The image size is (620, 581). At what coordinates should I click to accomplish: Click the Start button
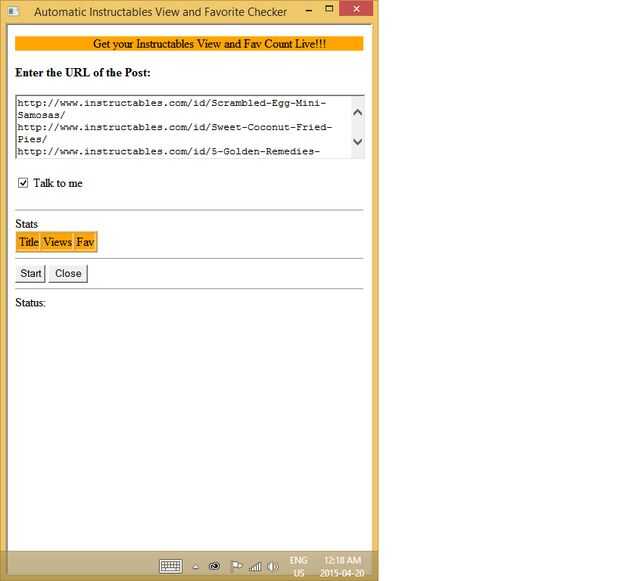pyautogui.click(x=30, y=273)
